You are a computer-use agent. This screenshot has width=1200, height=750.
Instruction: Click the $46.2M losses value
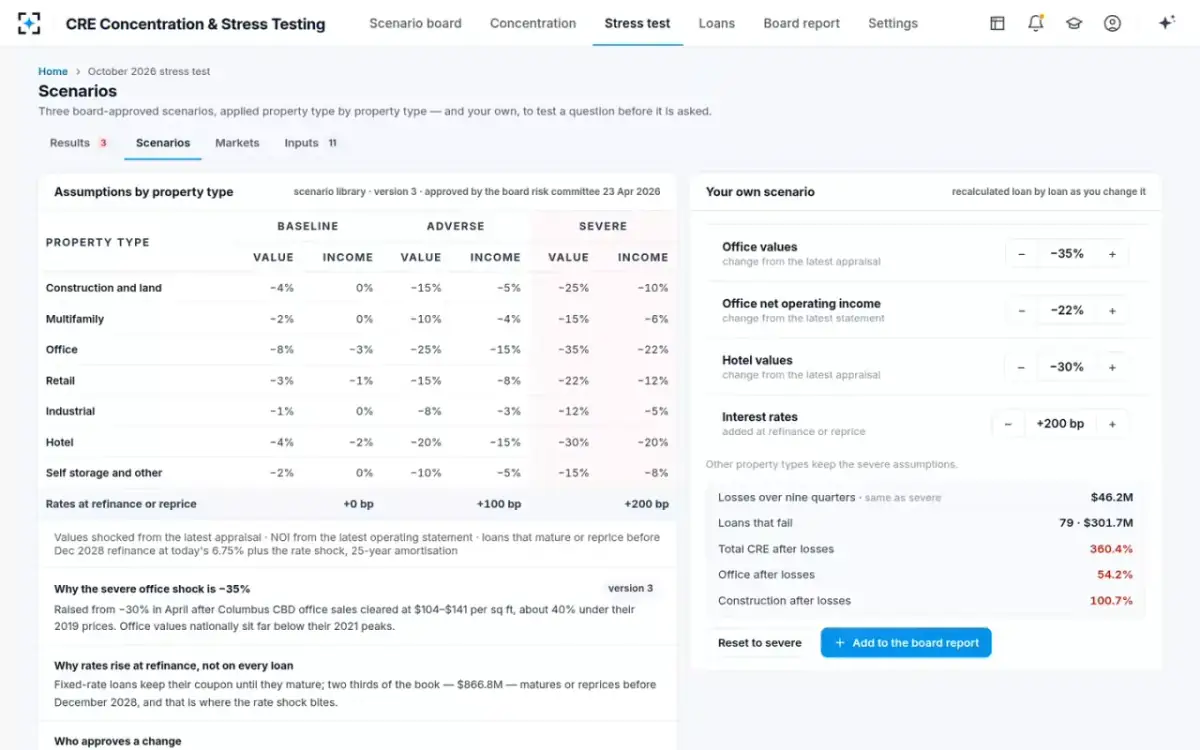coord(1112,497)
